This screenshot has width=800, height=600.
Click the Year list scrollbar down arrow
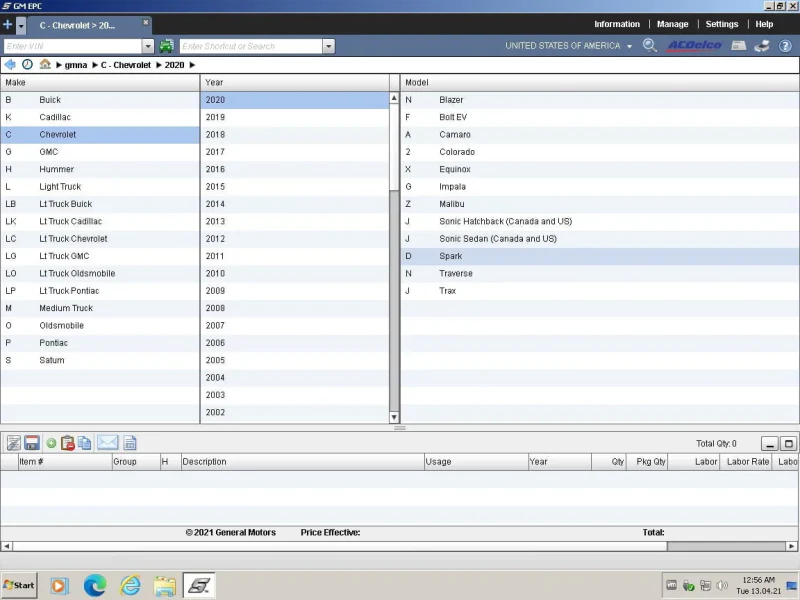(x=394, y=417)
